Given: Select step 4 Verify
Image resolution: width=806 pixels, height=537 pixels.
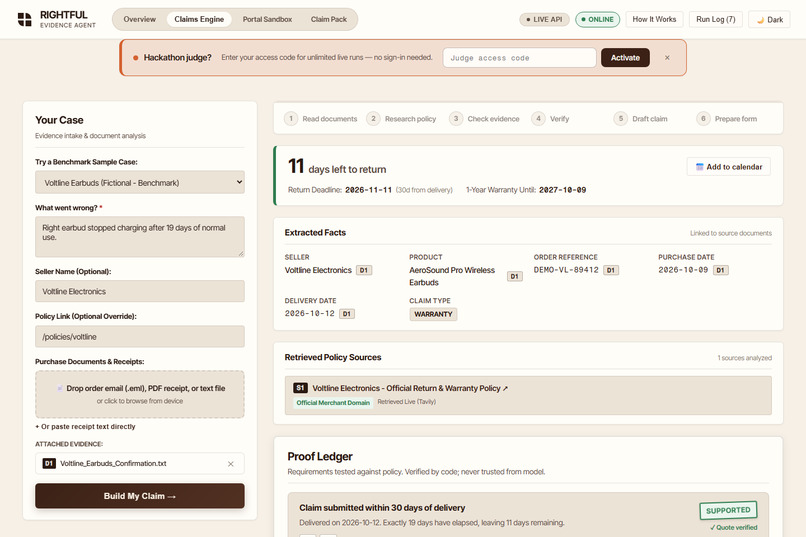Looking at the screenshot, I should (551, 119).
